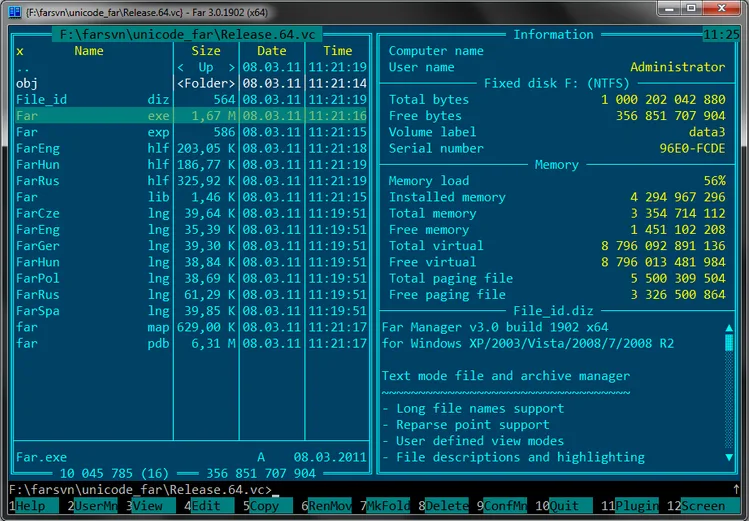The width and height of the screenshot is (749, 521).
Task: Select the highlighted Far exe file
Action: pyautogui.click(x=191, y=116)
